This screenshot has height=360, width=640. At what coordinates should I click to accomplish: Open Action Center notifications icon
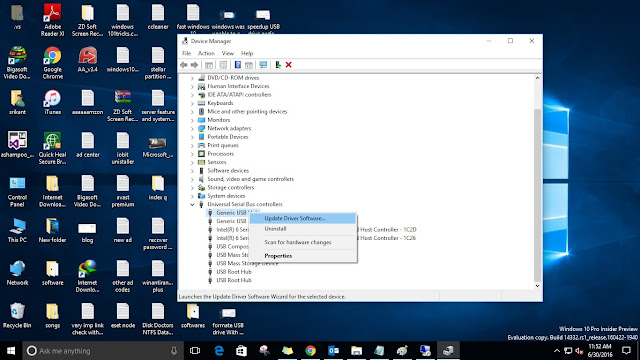click(627, 351)
